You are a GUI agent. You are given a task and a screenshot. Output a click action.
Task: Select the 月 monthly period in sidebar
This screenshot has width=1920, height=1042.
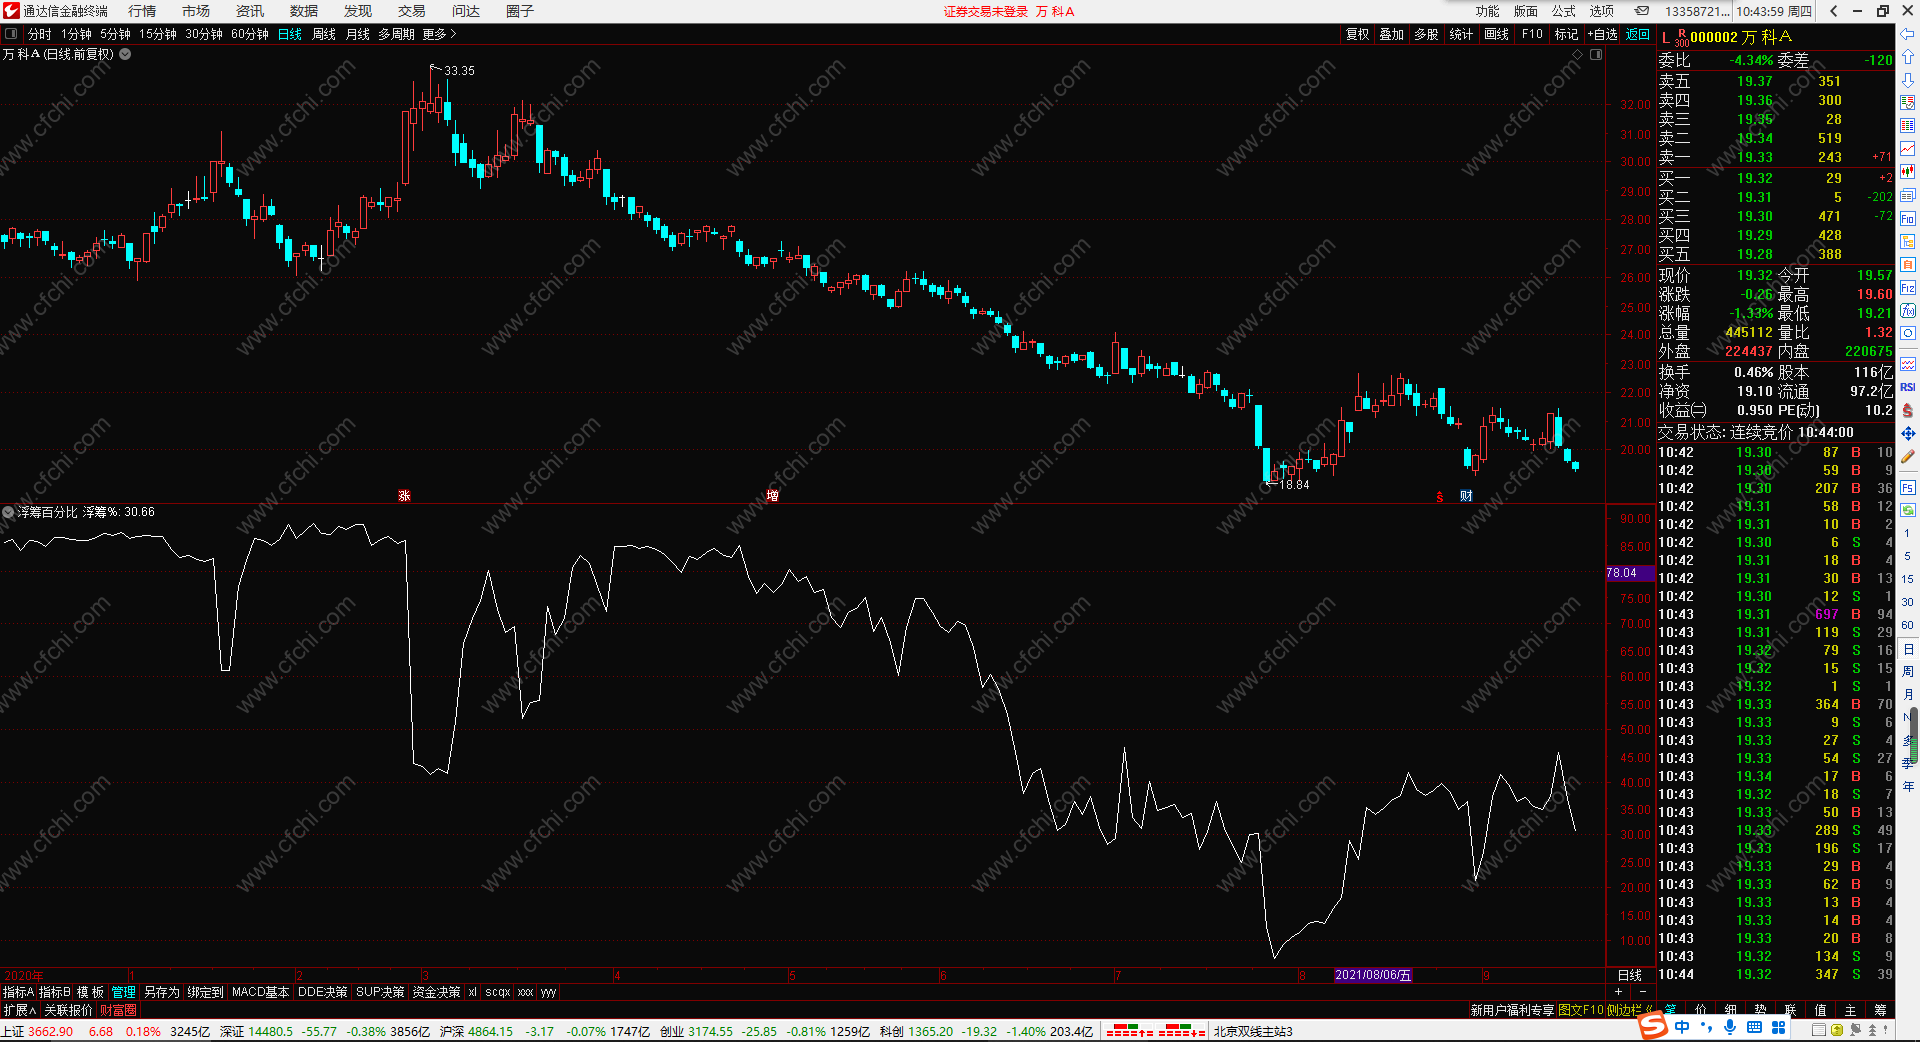click(1907, 694)
